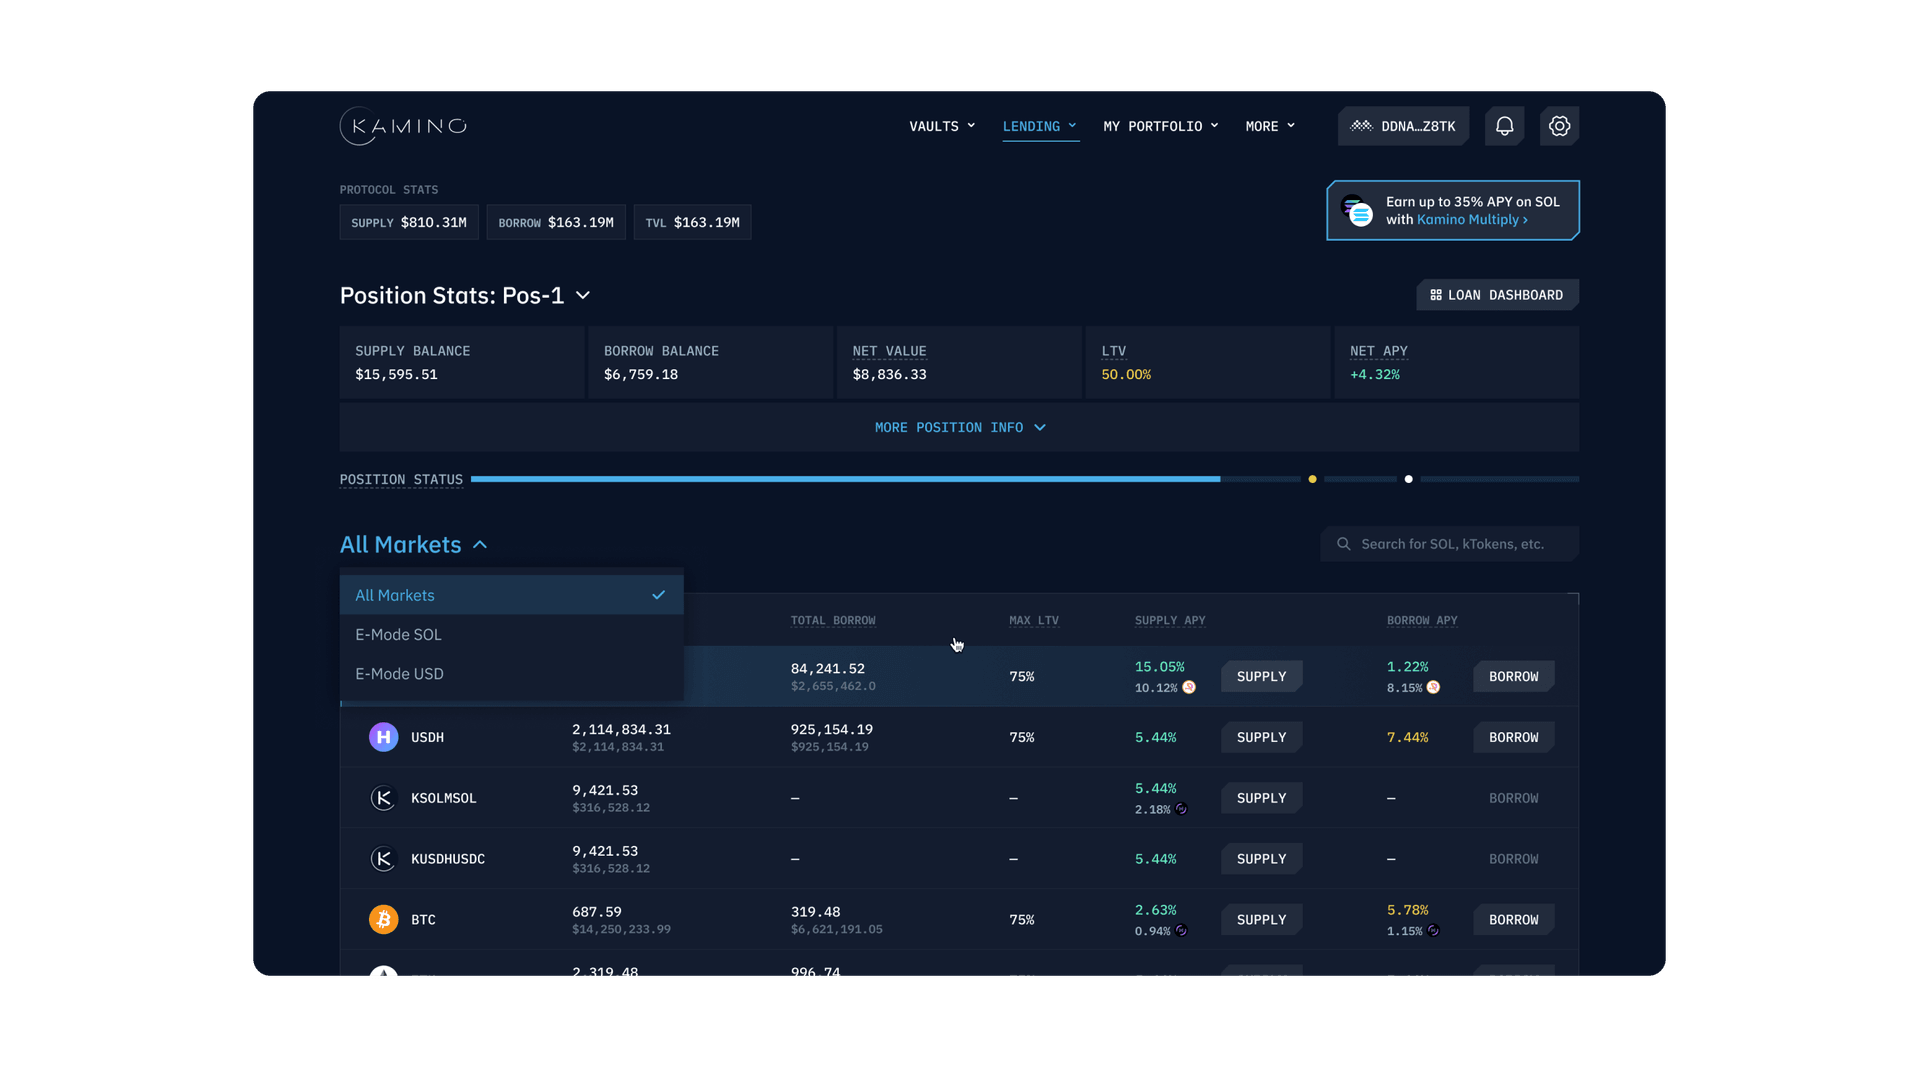Click reward icon beside 0.94% BTC supply APY

click(1181, 931)
